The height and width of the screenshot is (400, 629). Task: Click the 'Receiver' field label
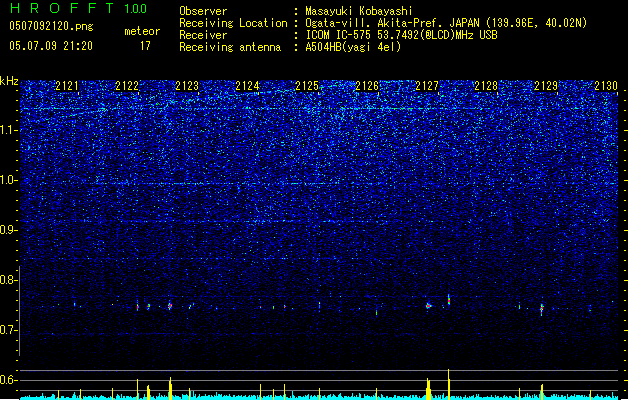pos(203,35)
